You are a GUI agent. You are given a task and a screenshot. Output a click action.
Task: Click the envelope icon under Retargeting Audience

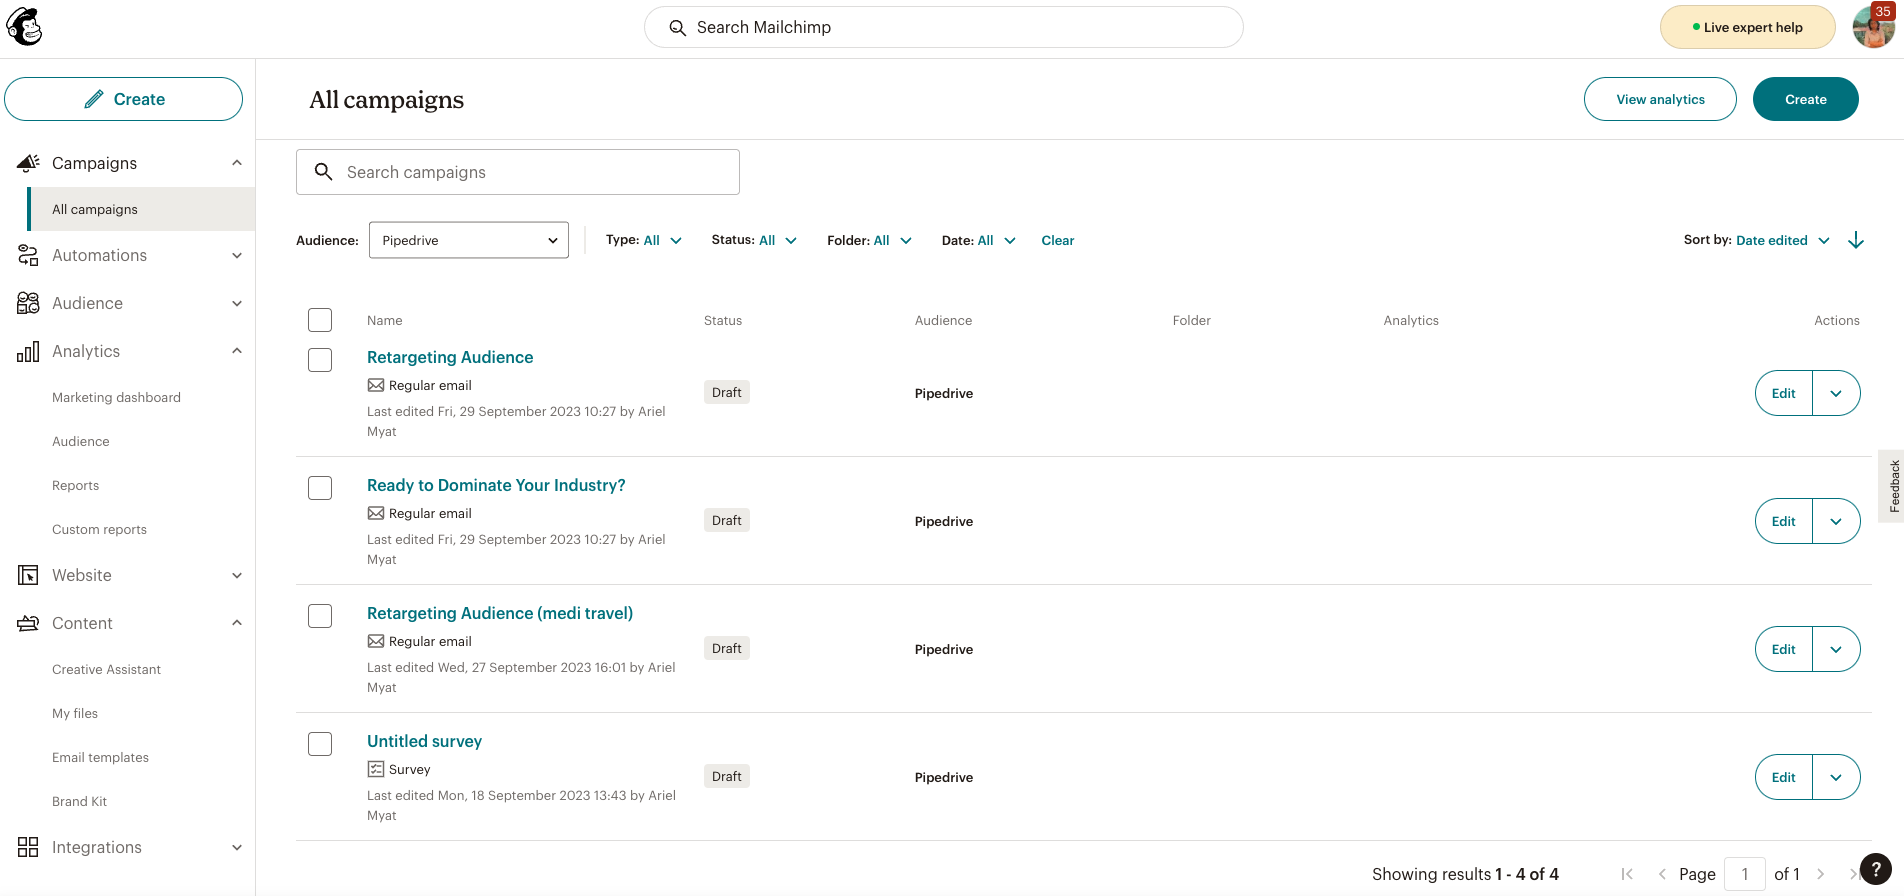pyautogui.click(x=376, y=385)
